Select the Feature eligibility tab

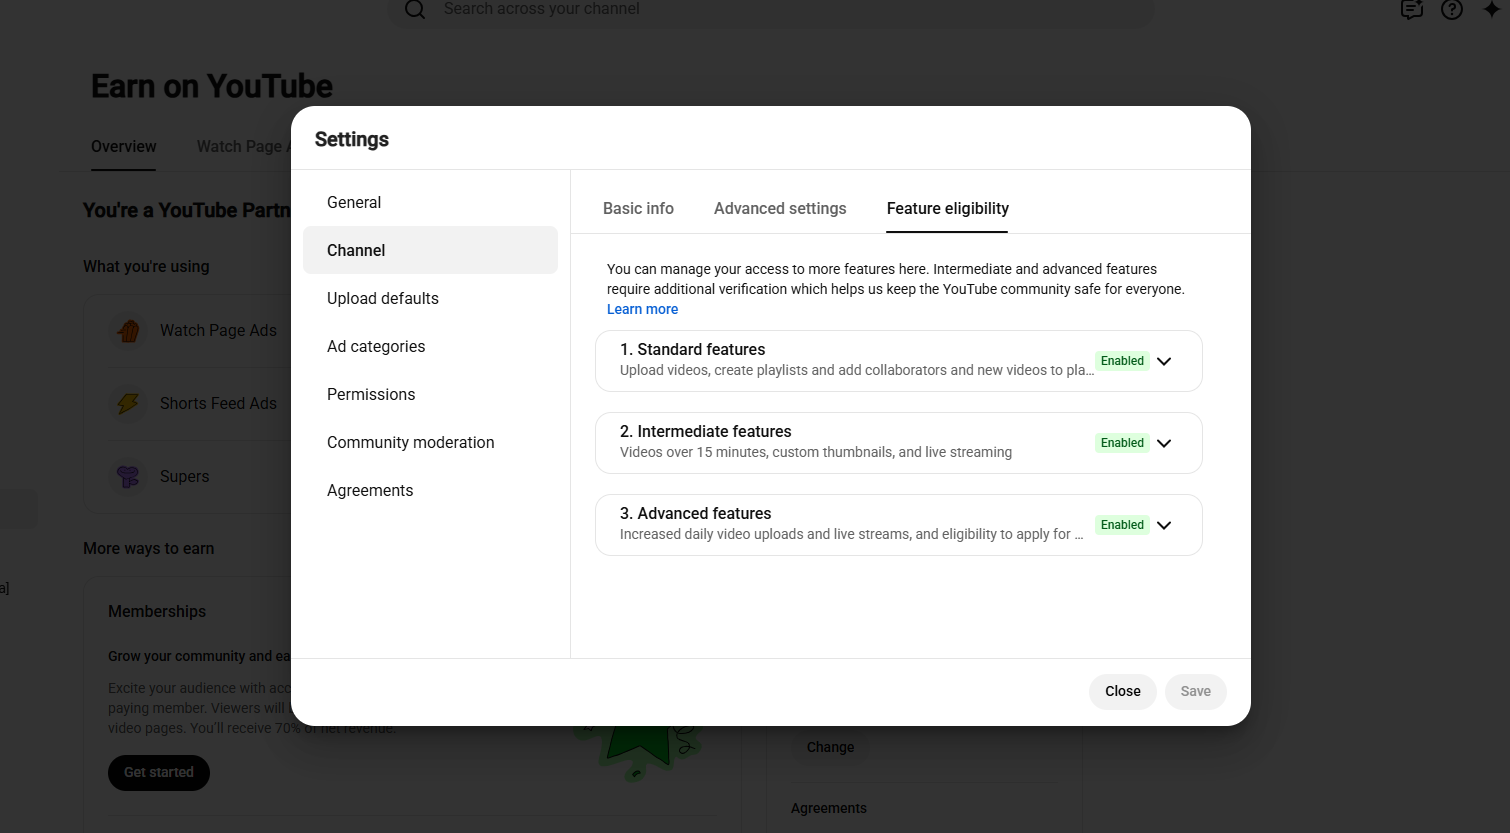pos(947,208)
